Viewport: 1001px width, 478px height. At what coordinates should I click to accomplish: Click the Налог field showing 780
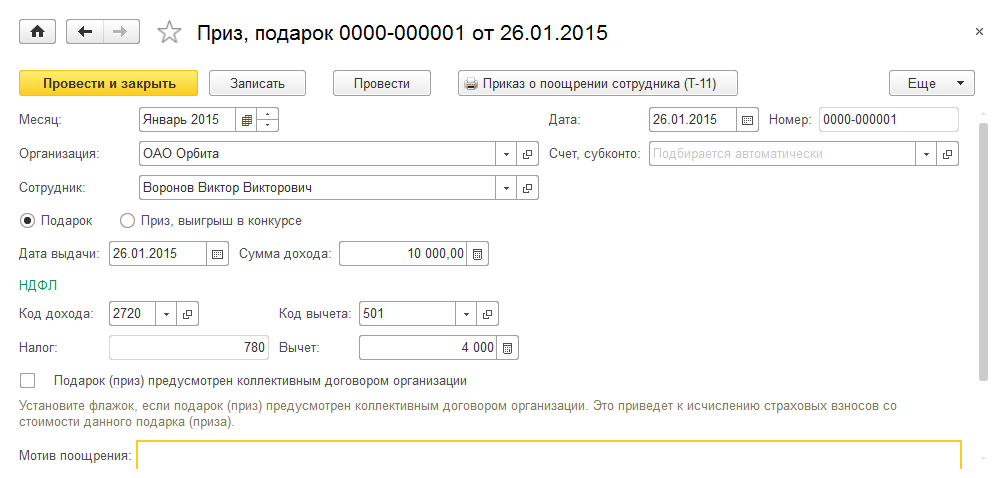point(189,348)
